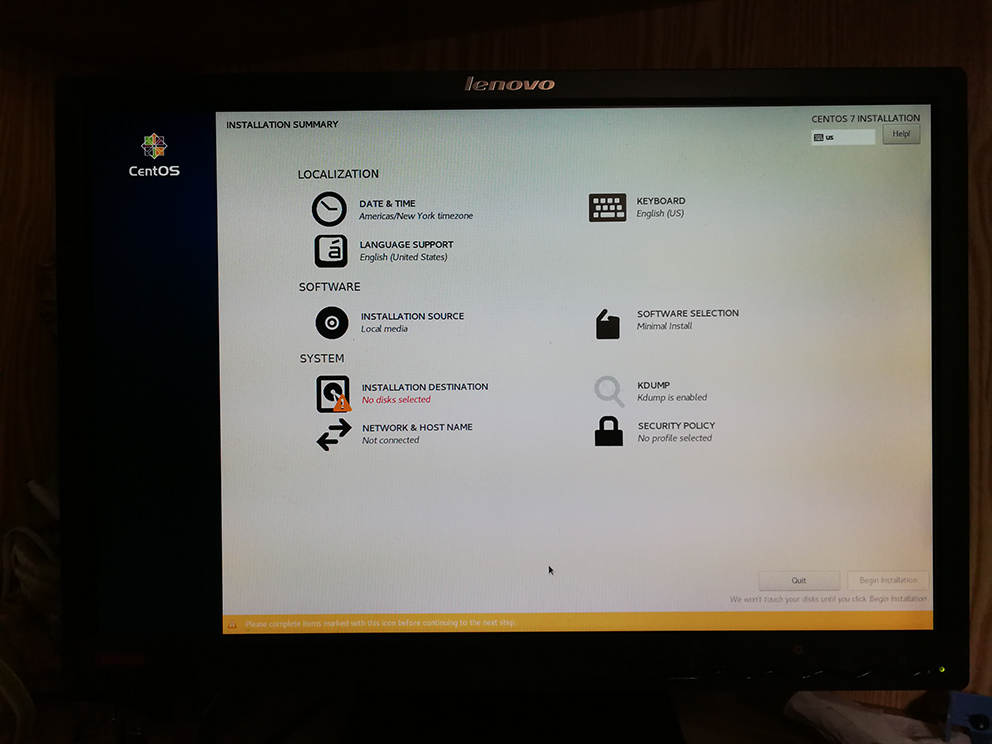Click the Help! button
992x744 pixels.
pos(901,134)
